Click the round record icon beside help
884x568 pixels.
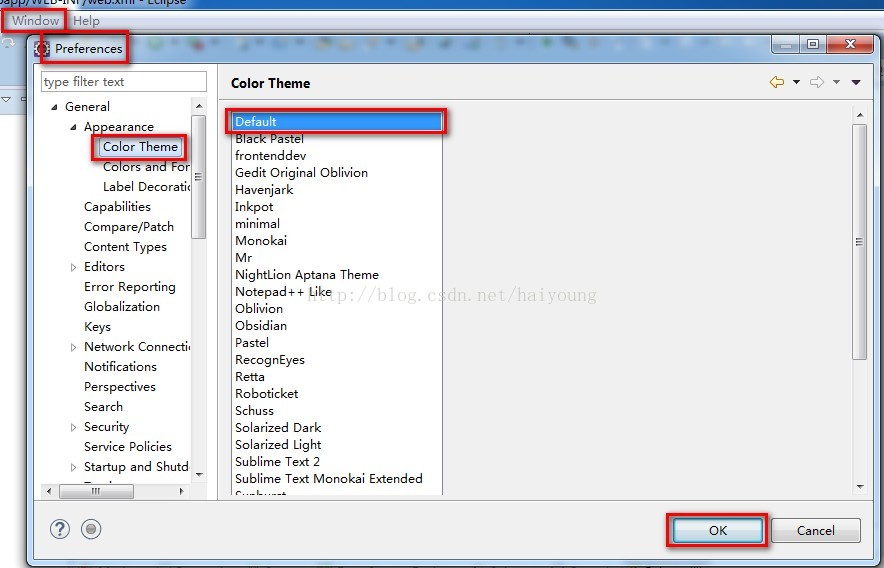click(91, 529)
